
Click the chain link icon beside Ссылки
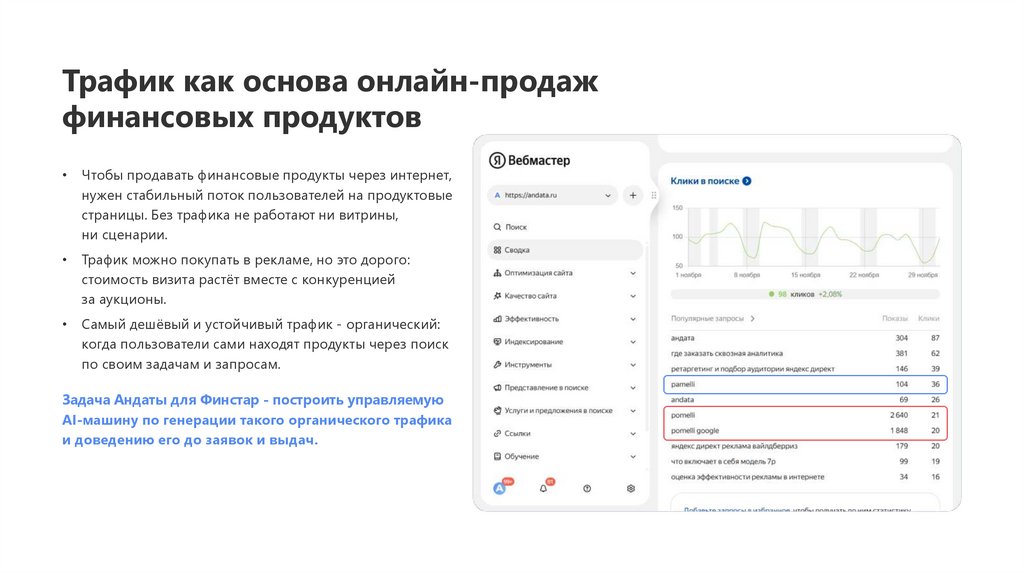tap(497, 434)
